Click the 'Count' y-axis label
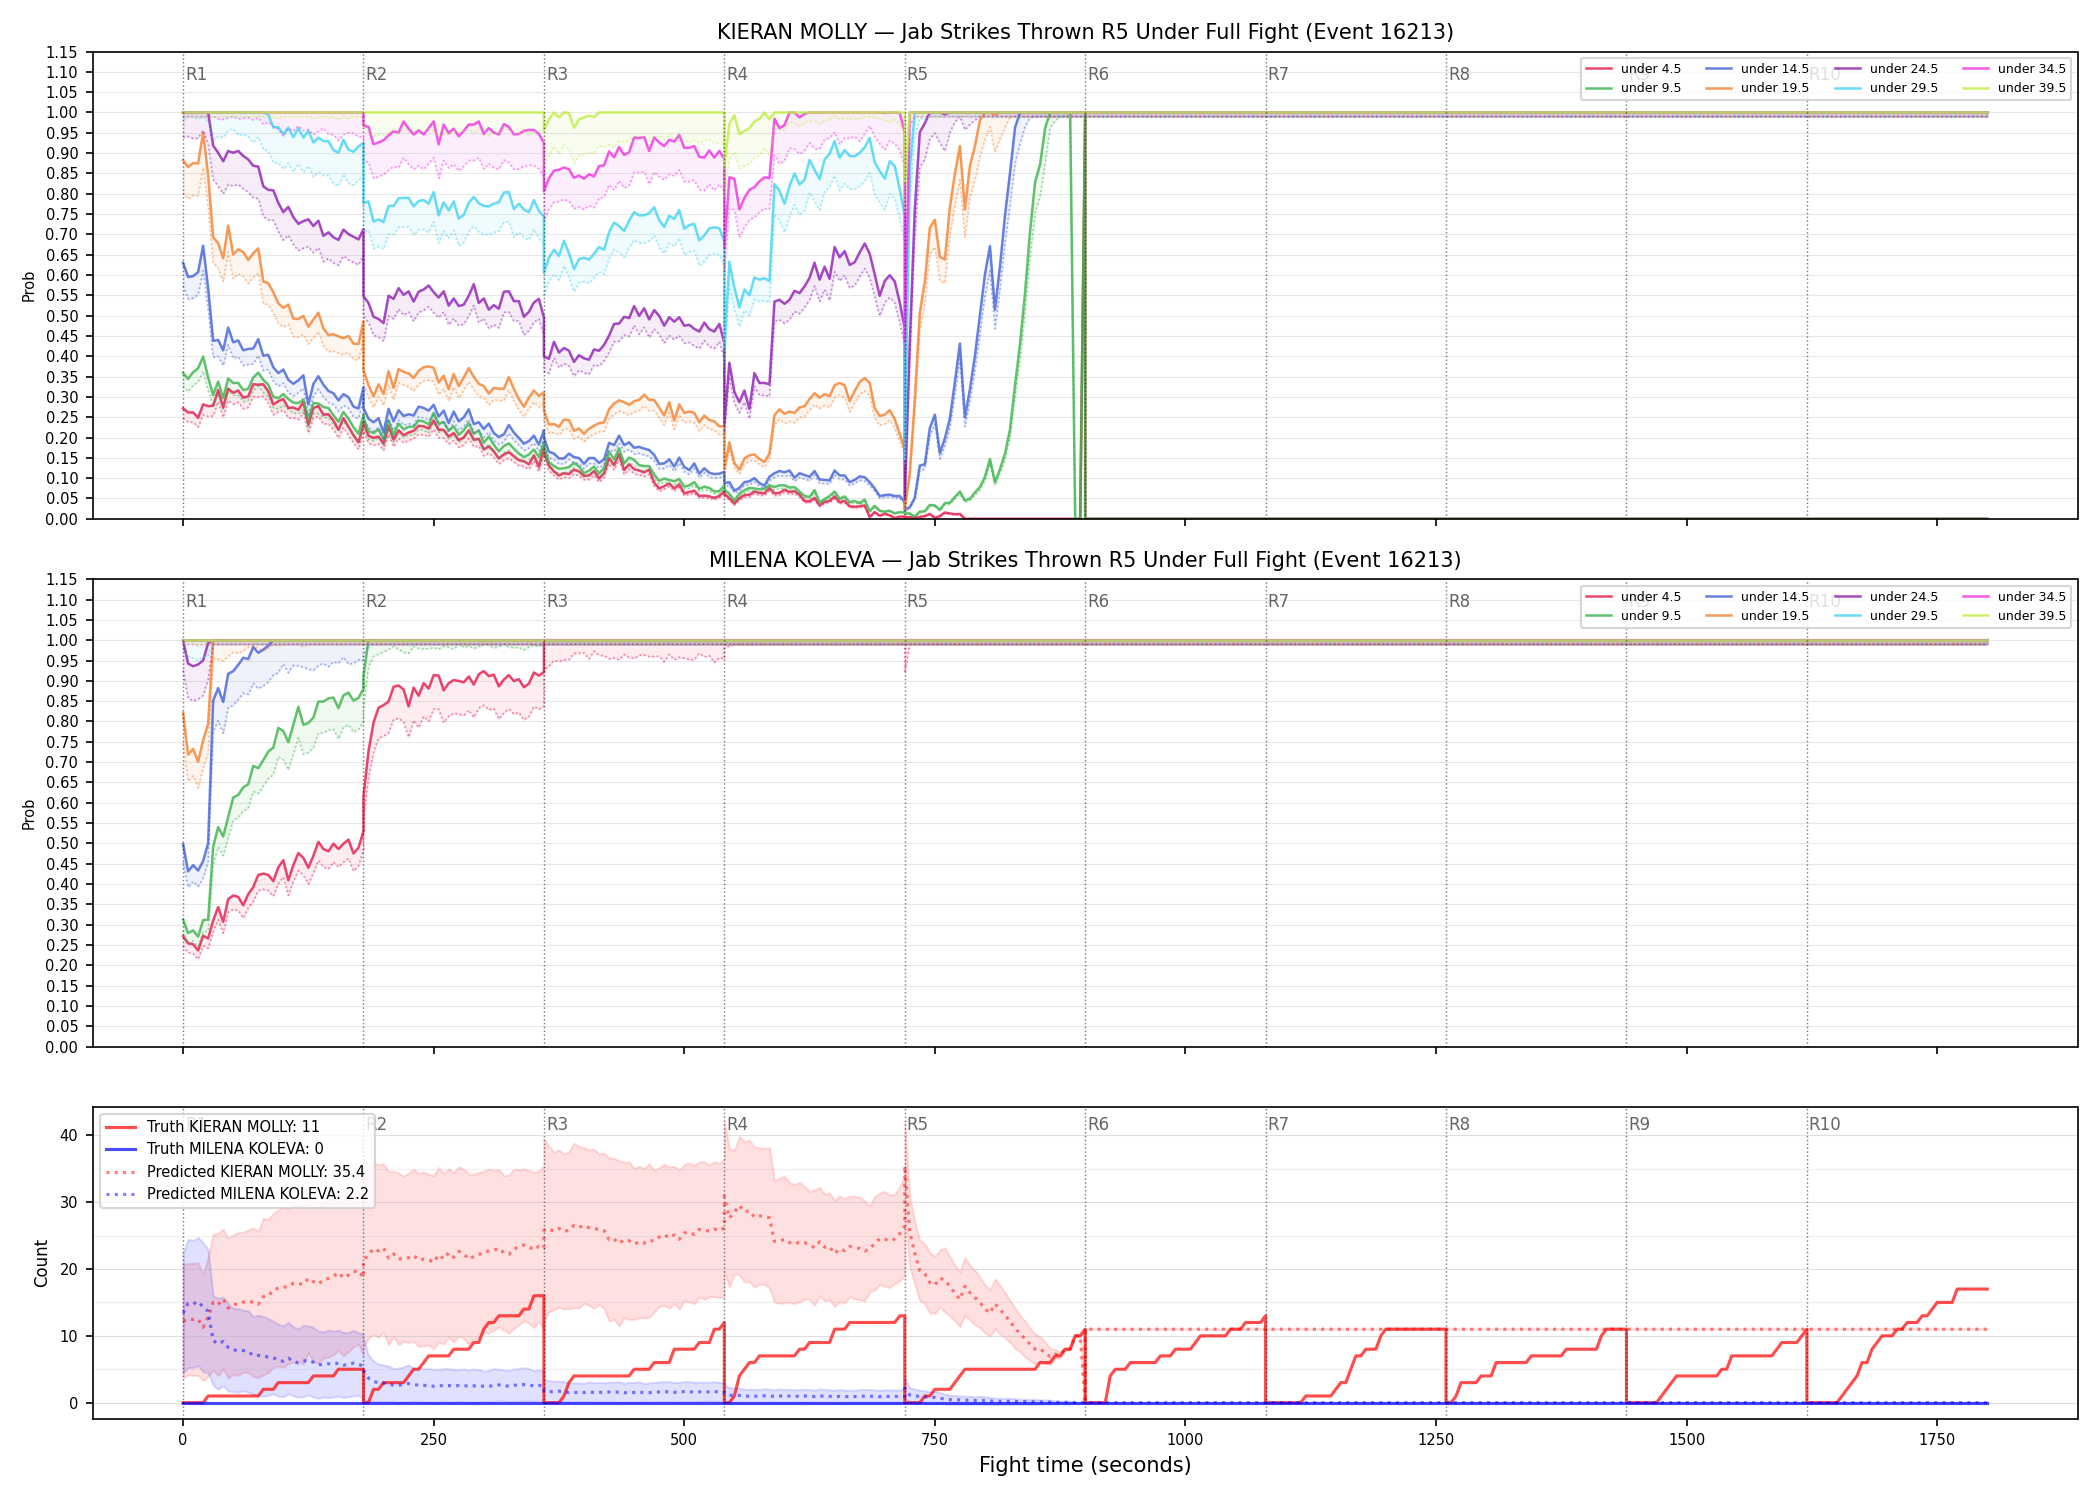2100x1500 pixels. [x=41, y=1263]
